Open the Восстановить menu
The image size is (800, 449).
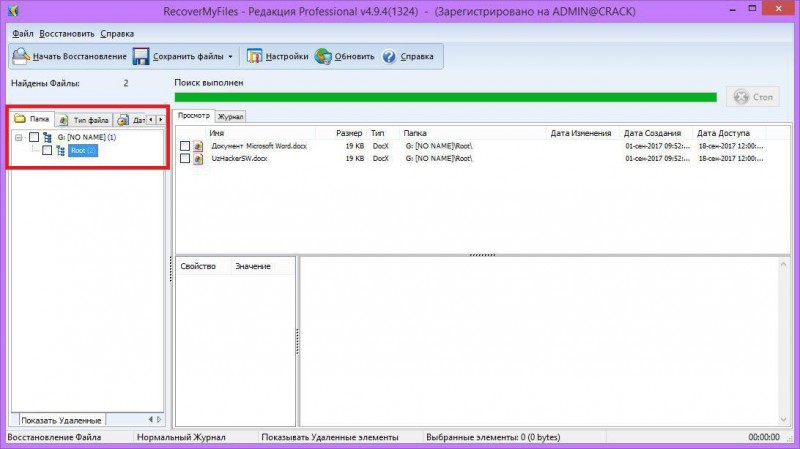[x=67, y=34]
